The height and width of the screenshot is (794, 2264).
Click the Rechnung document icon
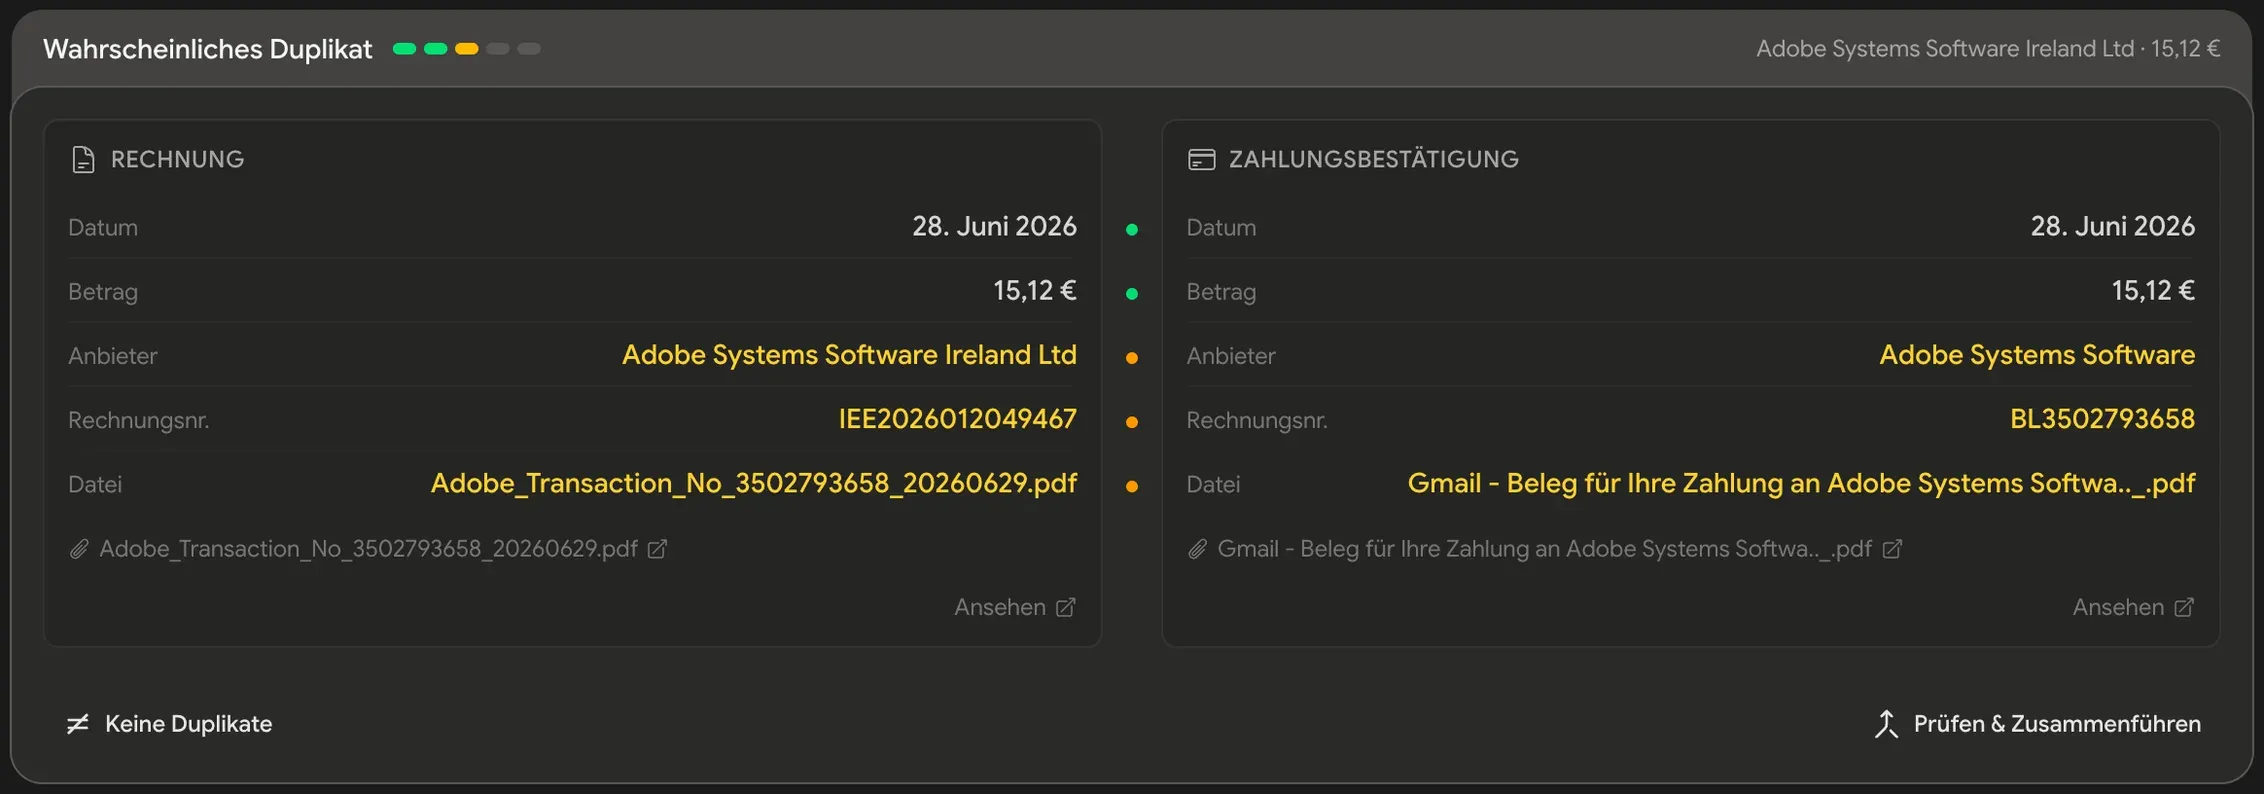point(83,160)
